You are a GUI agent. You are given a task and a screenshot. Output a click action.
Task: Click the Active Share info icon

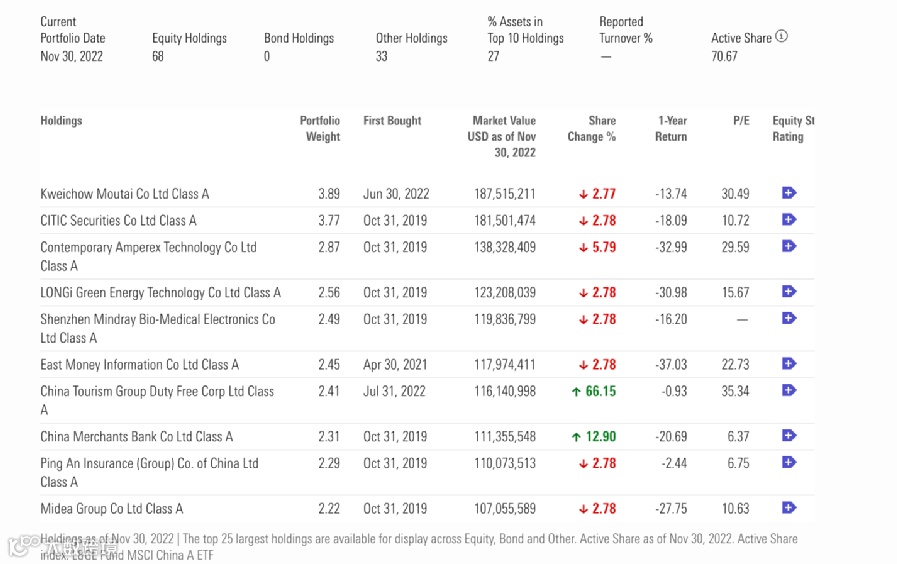point(782,37)
